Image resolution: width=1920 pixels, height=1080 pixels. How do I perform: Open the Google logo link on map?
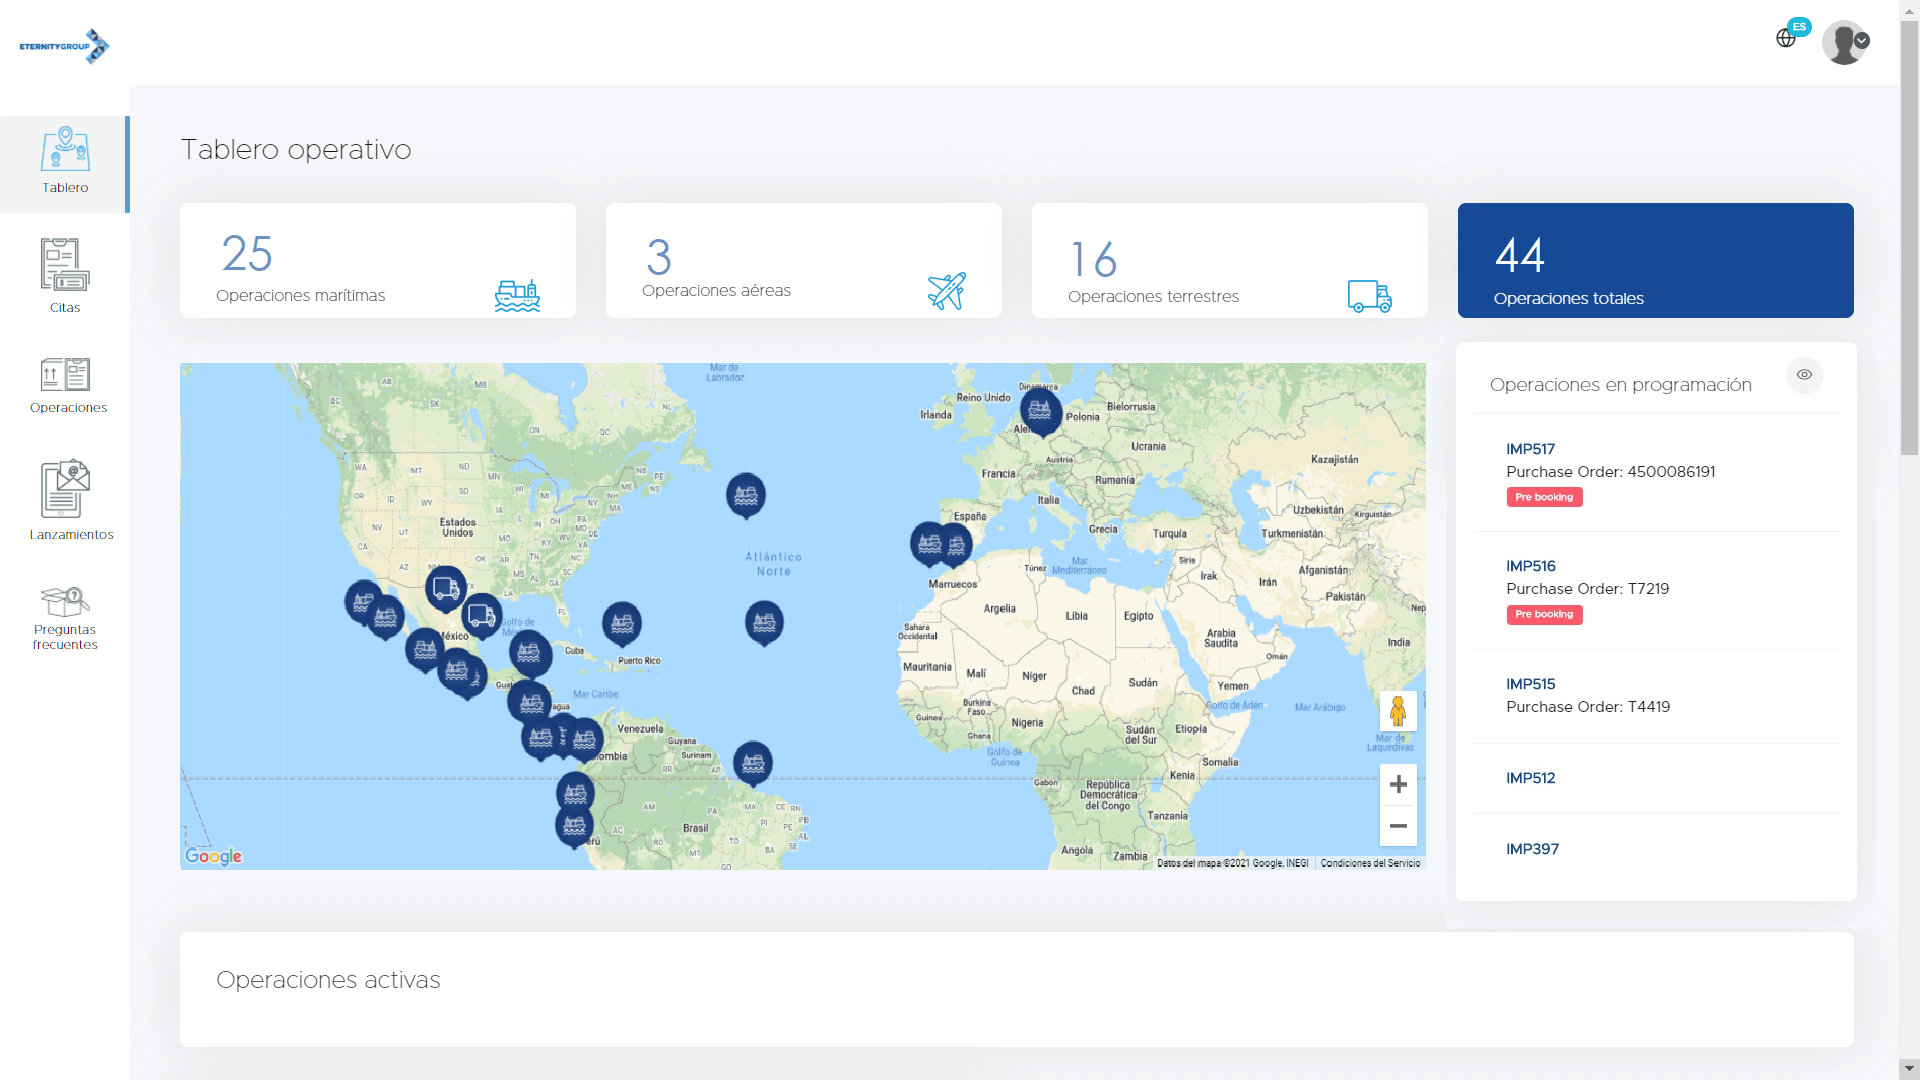tap(213, 856)
